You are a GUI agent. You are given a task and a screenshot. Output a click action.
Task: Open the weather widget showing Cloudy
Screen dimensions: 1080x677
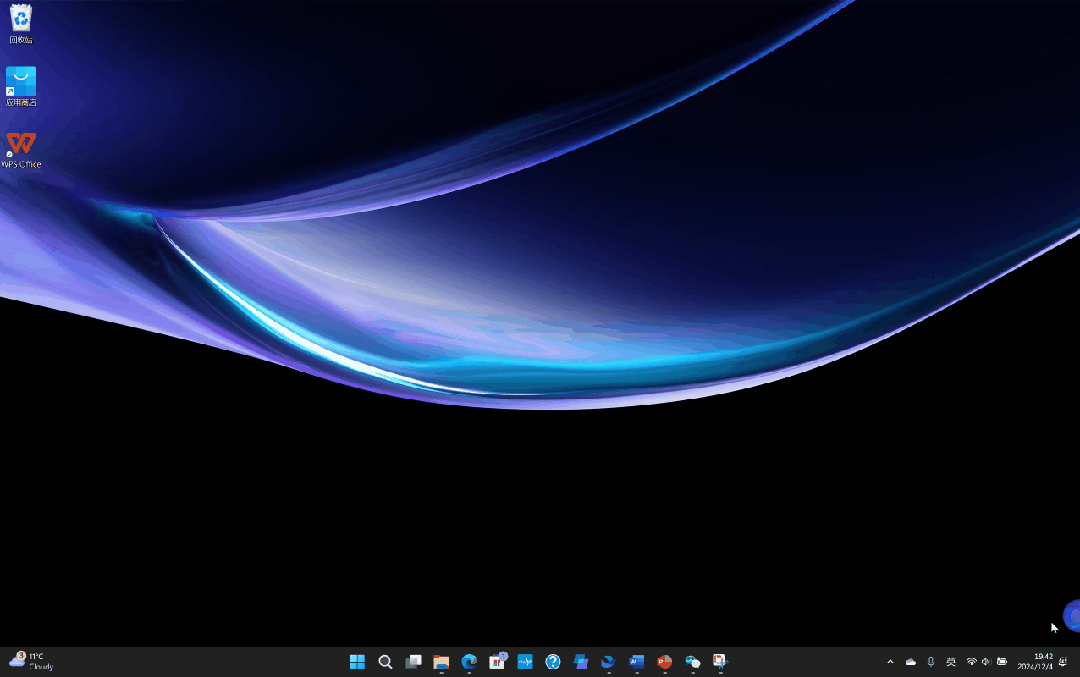pyautogui.click(x=32, y=661)
